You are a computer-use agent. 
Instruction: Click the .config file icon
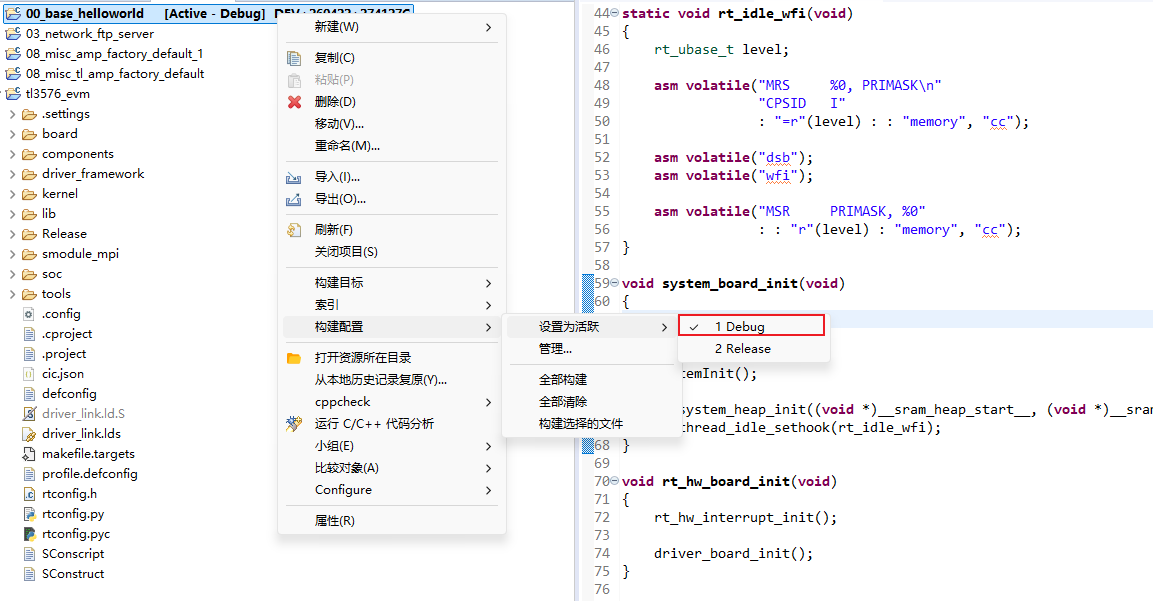pos(29,314)
